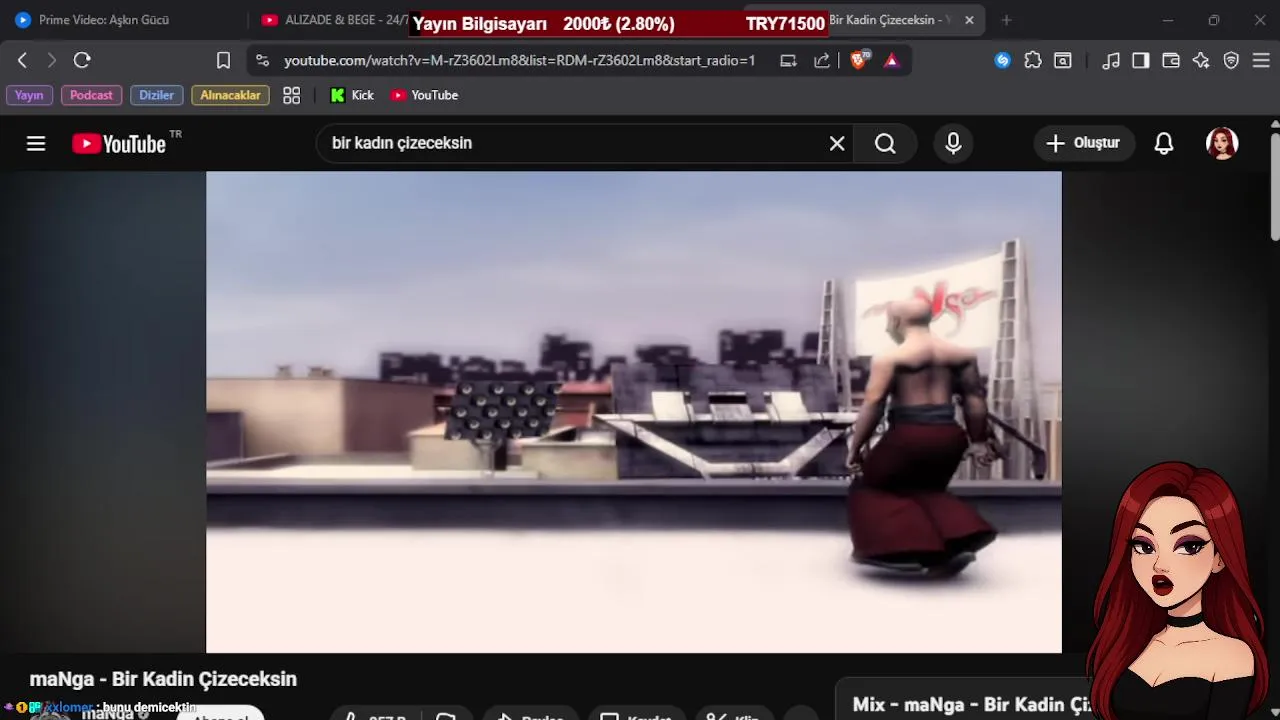Click the video player to pause
The height and width of the screenshot is (720, 1280).
pyautogui.click(x=634, y=412)
